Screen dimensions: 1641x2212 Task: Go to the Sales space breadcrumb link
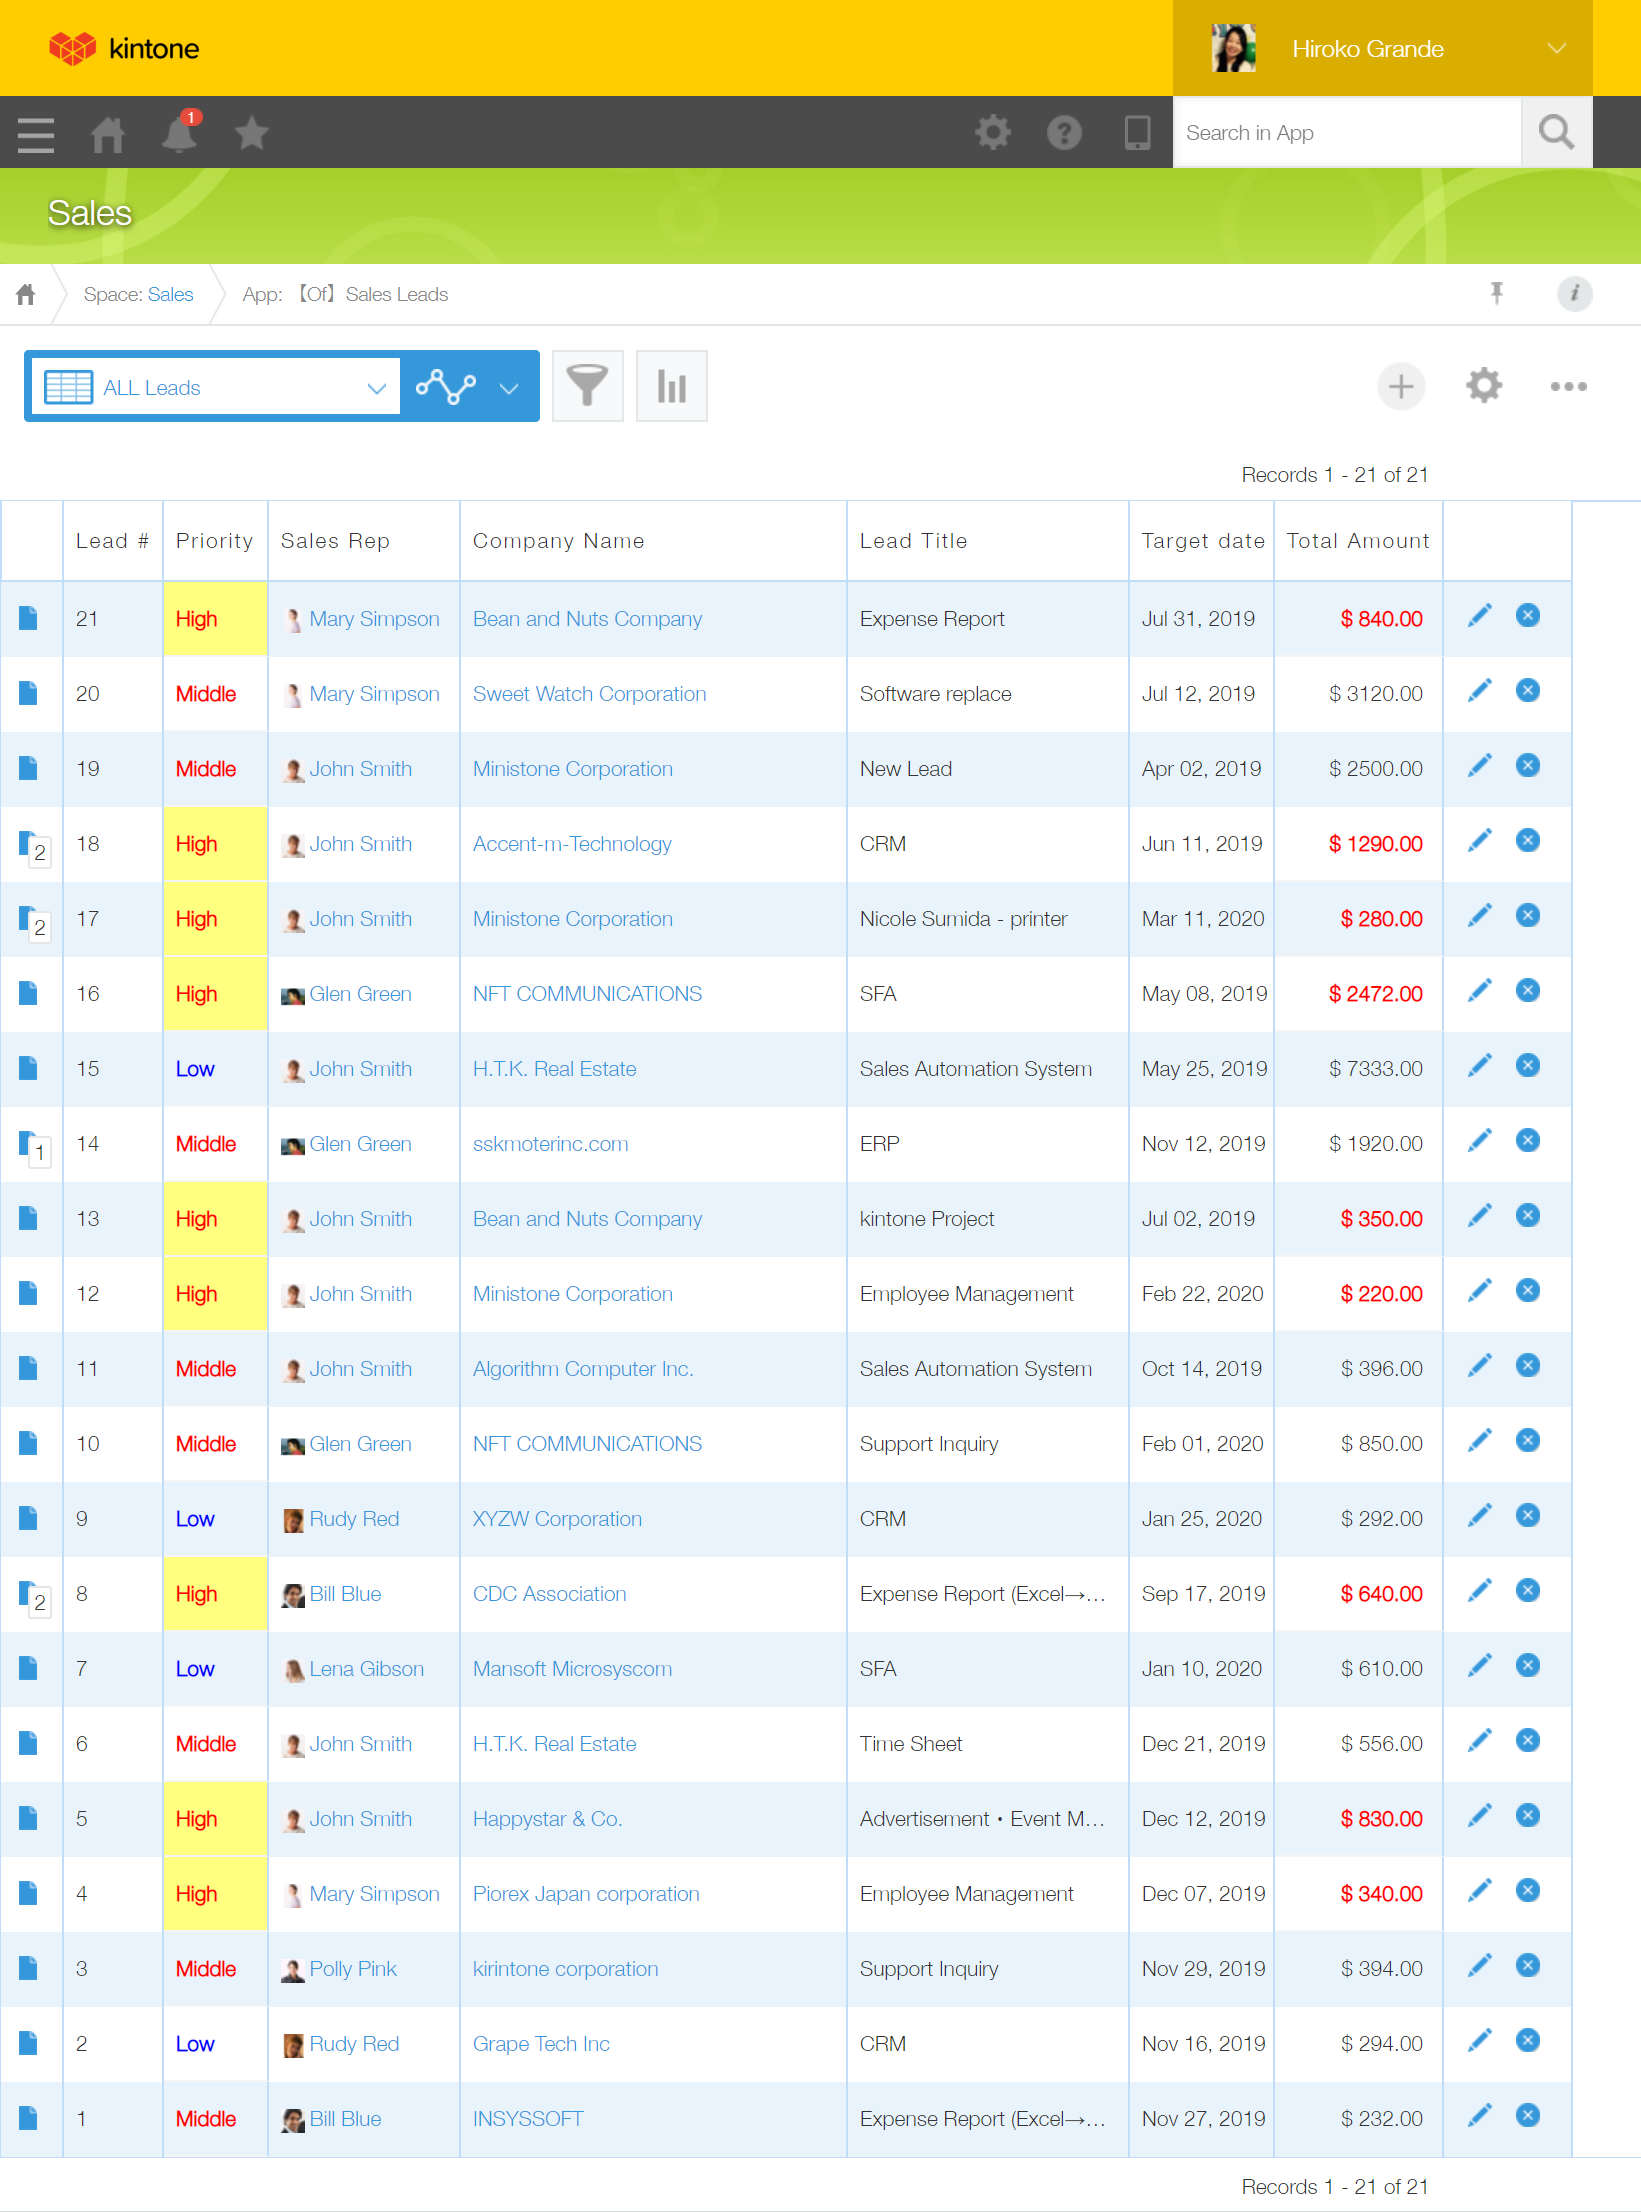pyautogui.click(x=170, y=294)
